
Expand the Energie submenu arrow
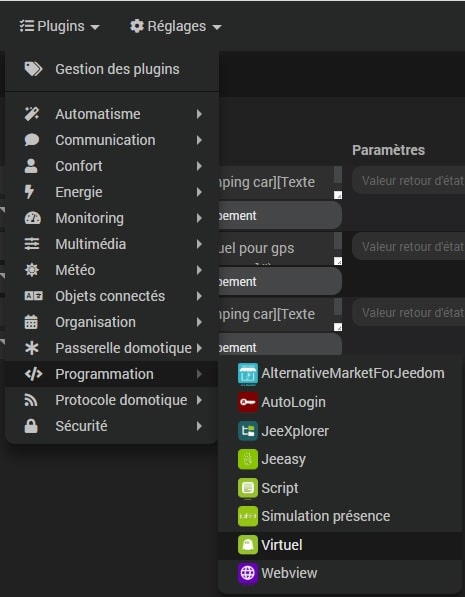pos(199,192)
